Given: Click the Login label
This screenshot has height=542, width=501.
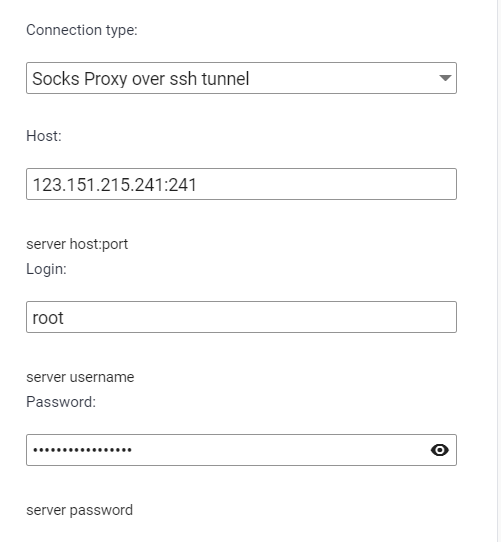Looking at the screenshot, I should tap(46, 269).
